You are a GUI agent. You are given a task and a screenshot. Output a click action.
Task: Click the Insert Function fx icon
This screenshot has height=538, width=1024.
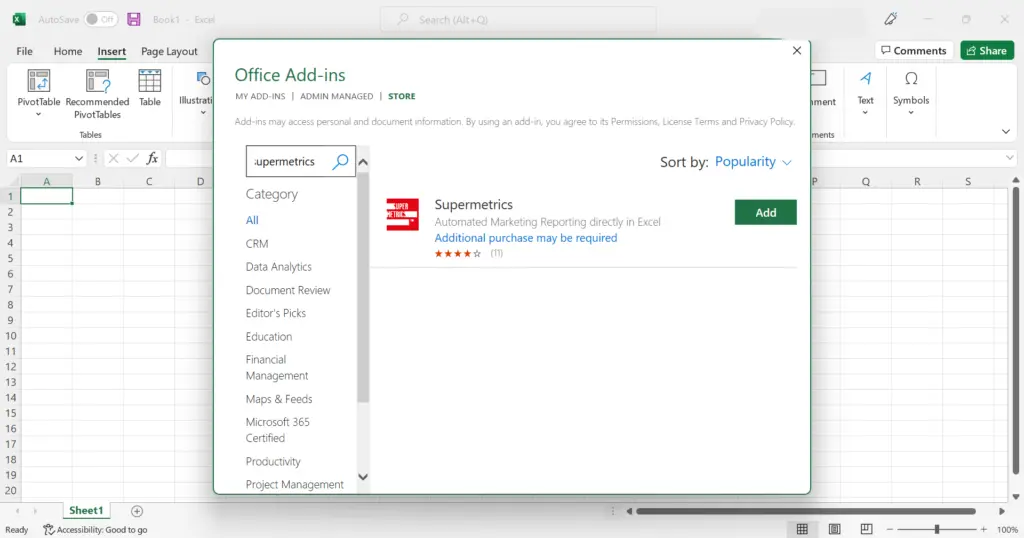pyautogui.click(x=152, y=159)
